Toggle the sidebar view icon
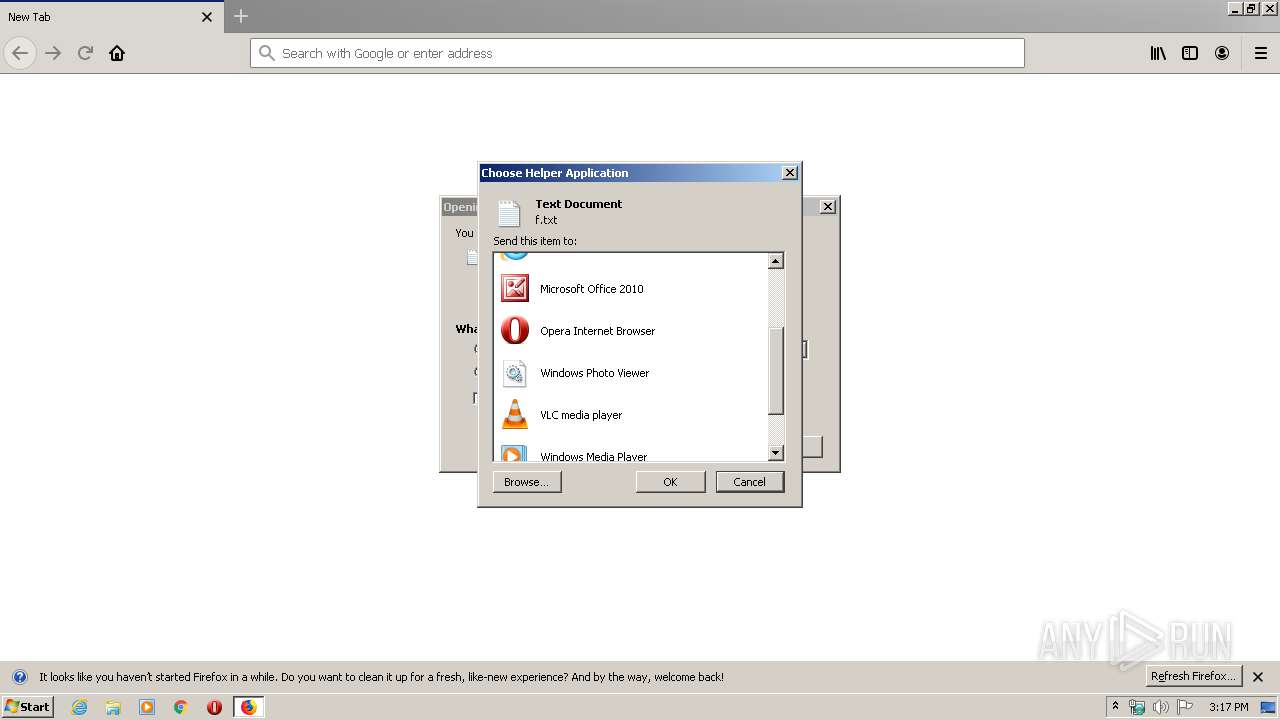The image size is (1280, 720). tap(1190, 53)
